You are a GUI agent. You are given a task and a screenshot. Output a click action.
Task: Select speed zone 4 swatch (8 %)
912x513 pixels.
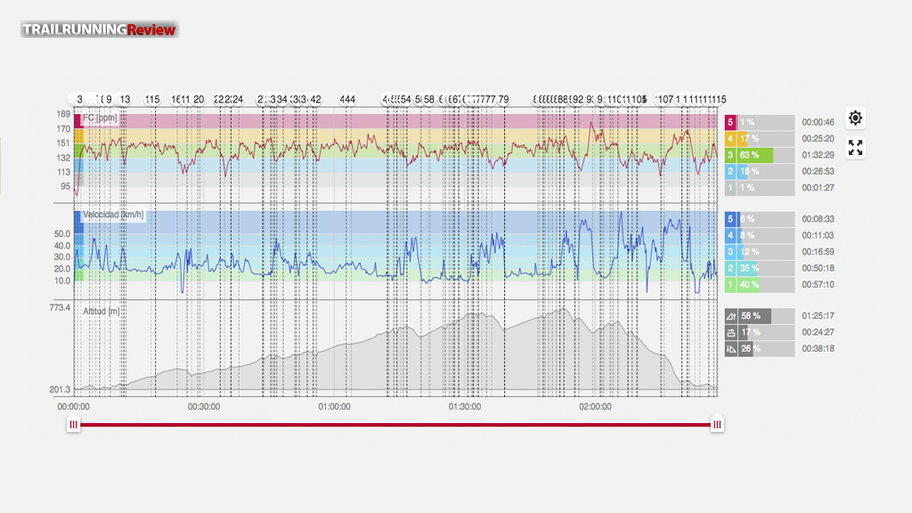pyautogui.click(x=731, y=236)
